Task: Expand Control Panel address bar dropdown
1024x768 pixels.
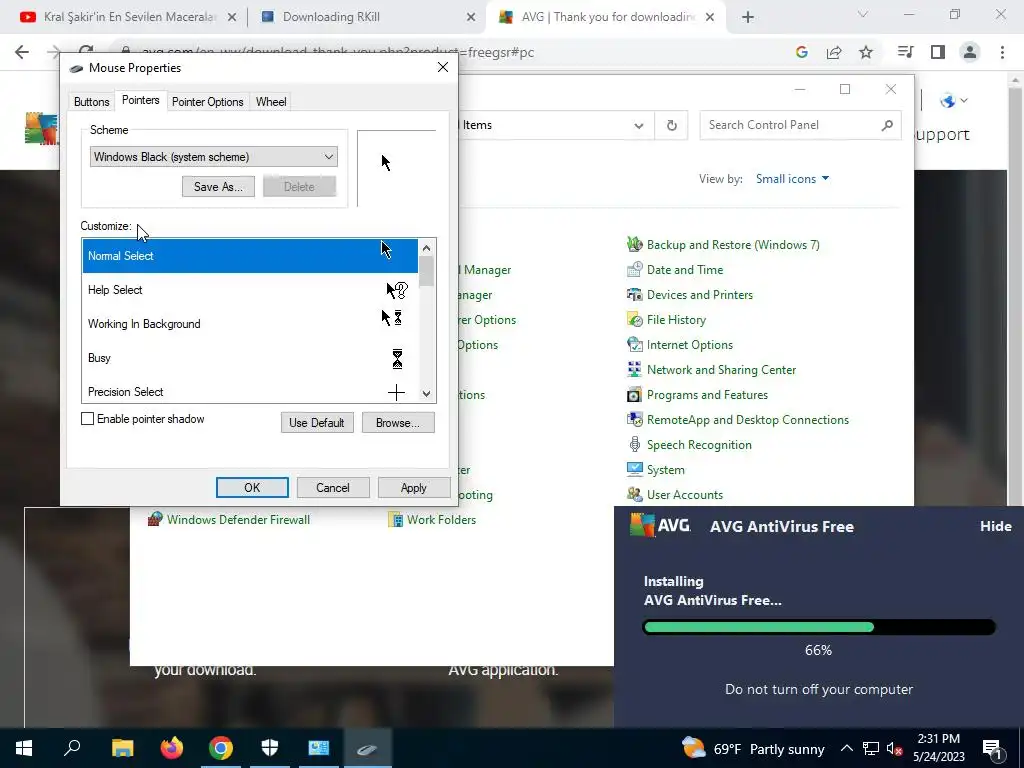Action: coord(638,125)
